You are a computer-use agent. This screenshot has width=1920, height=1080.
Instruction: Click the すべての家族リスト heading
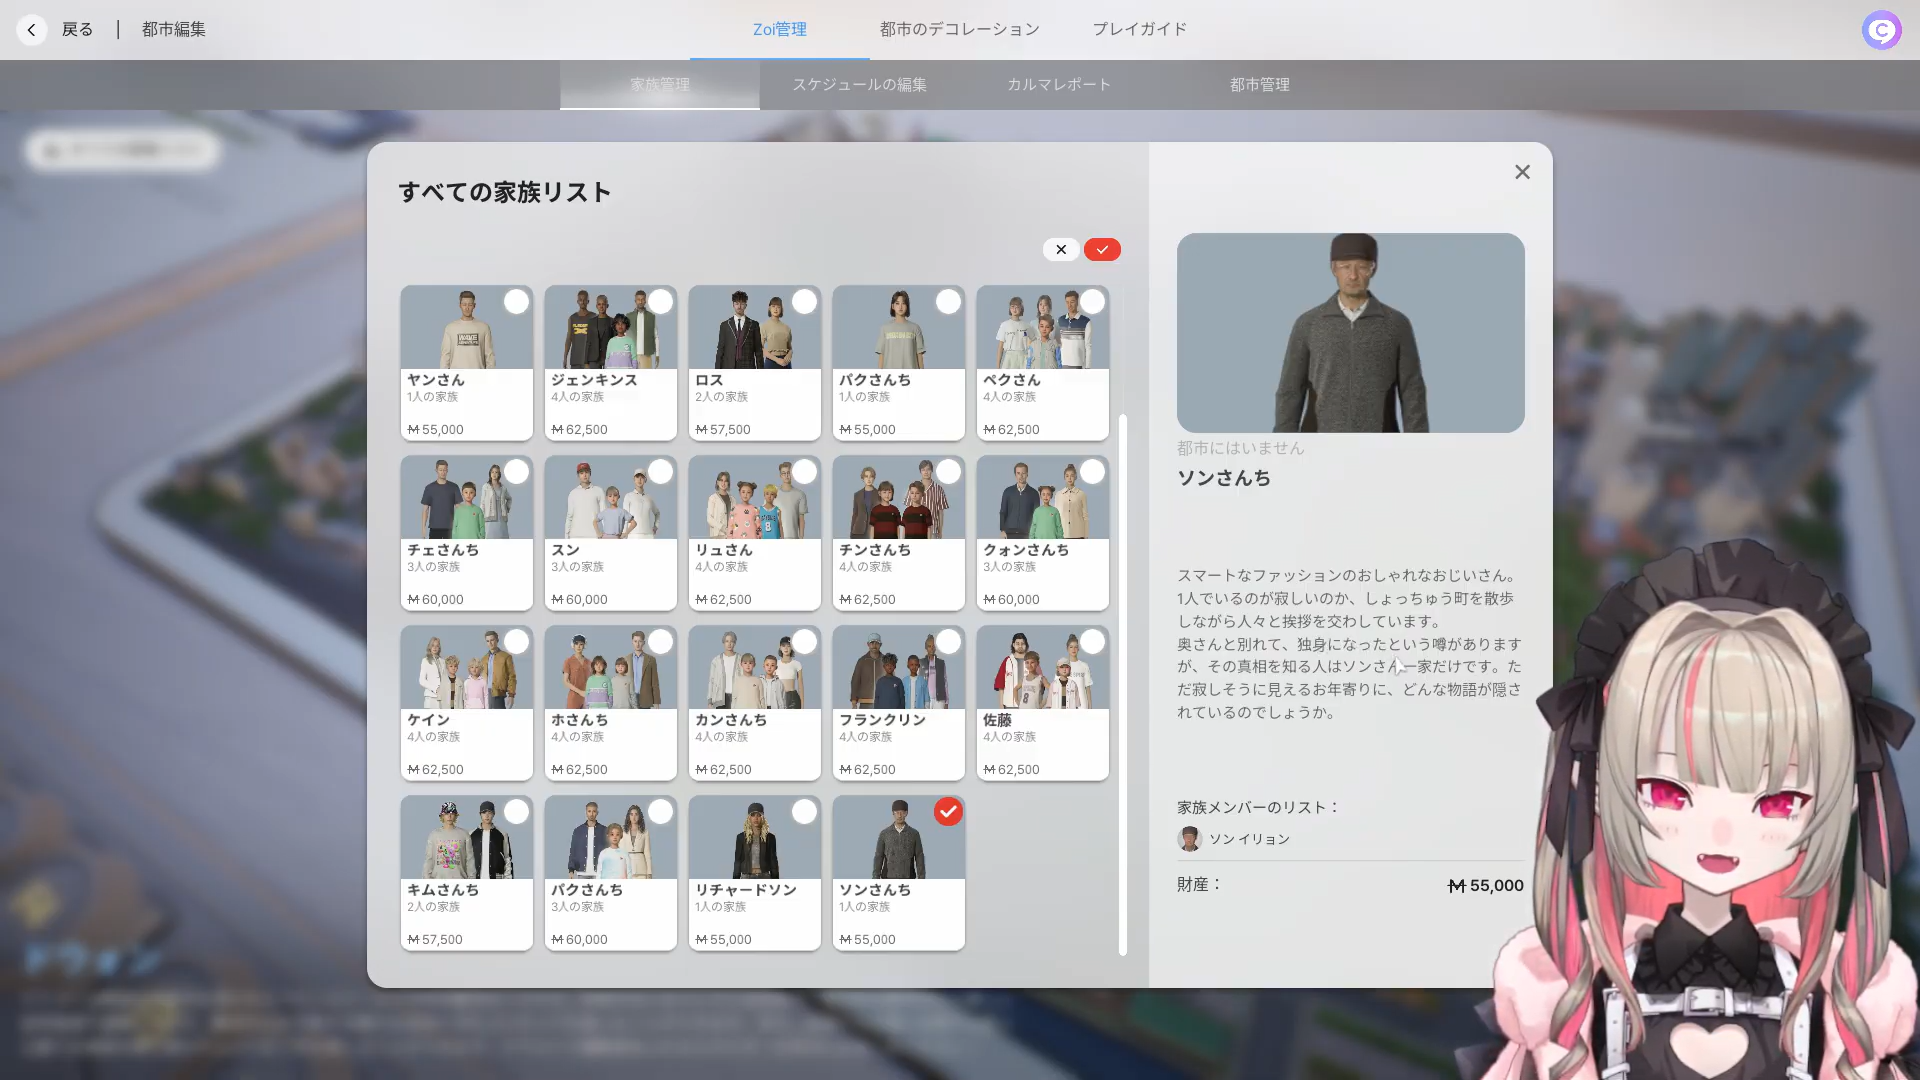click(x=505, y=192)
